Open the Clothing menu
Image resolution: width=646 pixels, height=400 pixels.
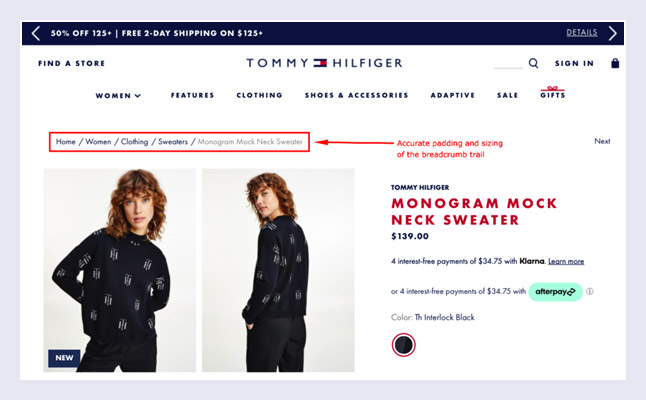pos(260,95)
